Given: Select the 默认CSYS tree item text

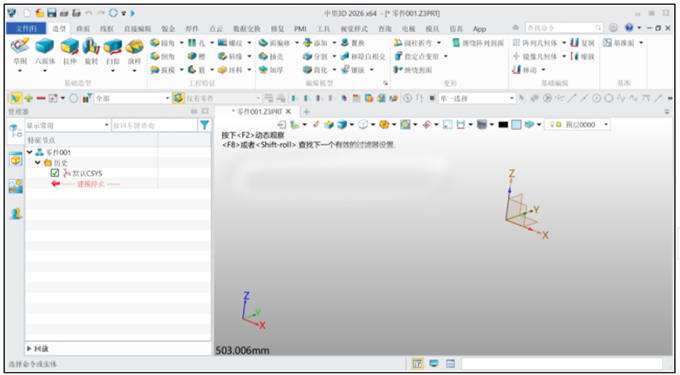Looking at the screenshot, I should [87, 173].
